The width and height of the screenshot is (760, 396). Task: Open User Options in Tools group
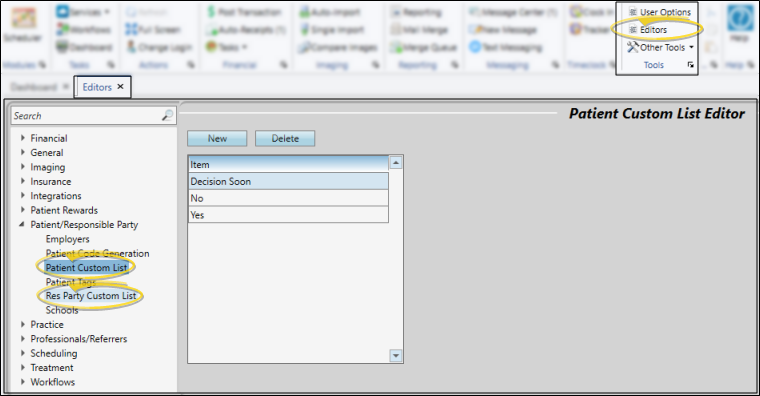point(660,12)
